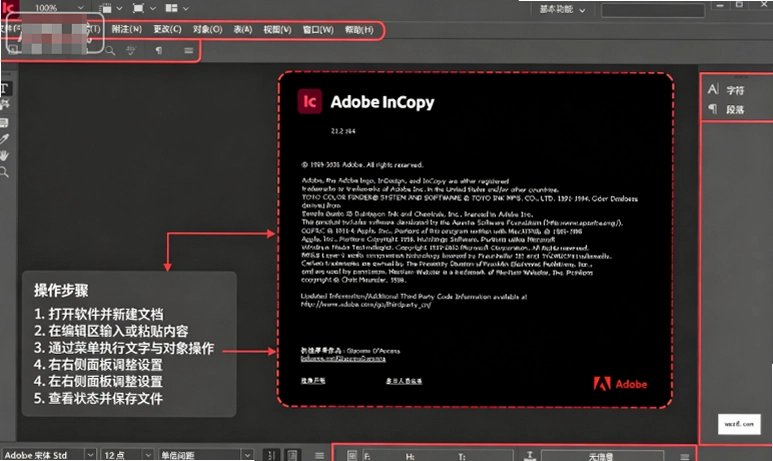773x461 pixels.
Task: Click the Adobe InCopy title in About dialog
Action: click(x=383, y=102)
